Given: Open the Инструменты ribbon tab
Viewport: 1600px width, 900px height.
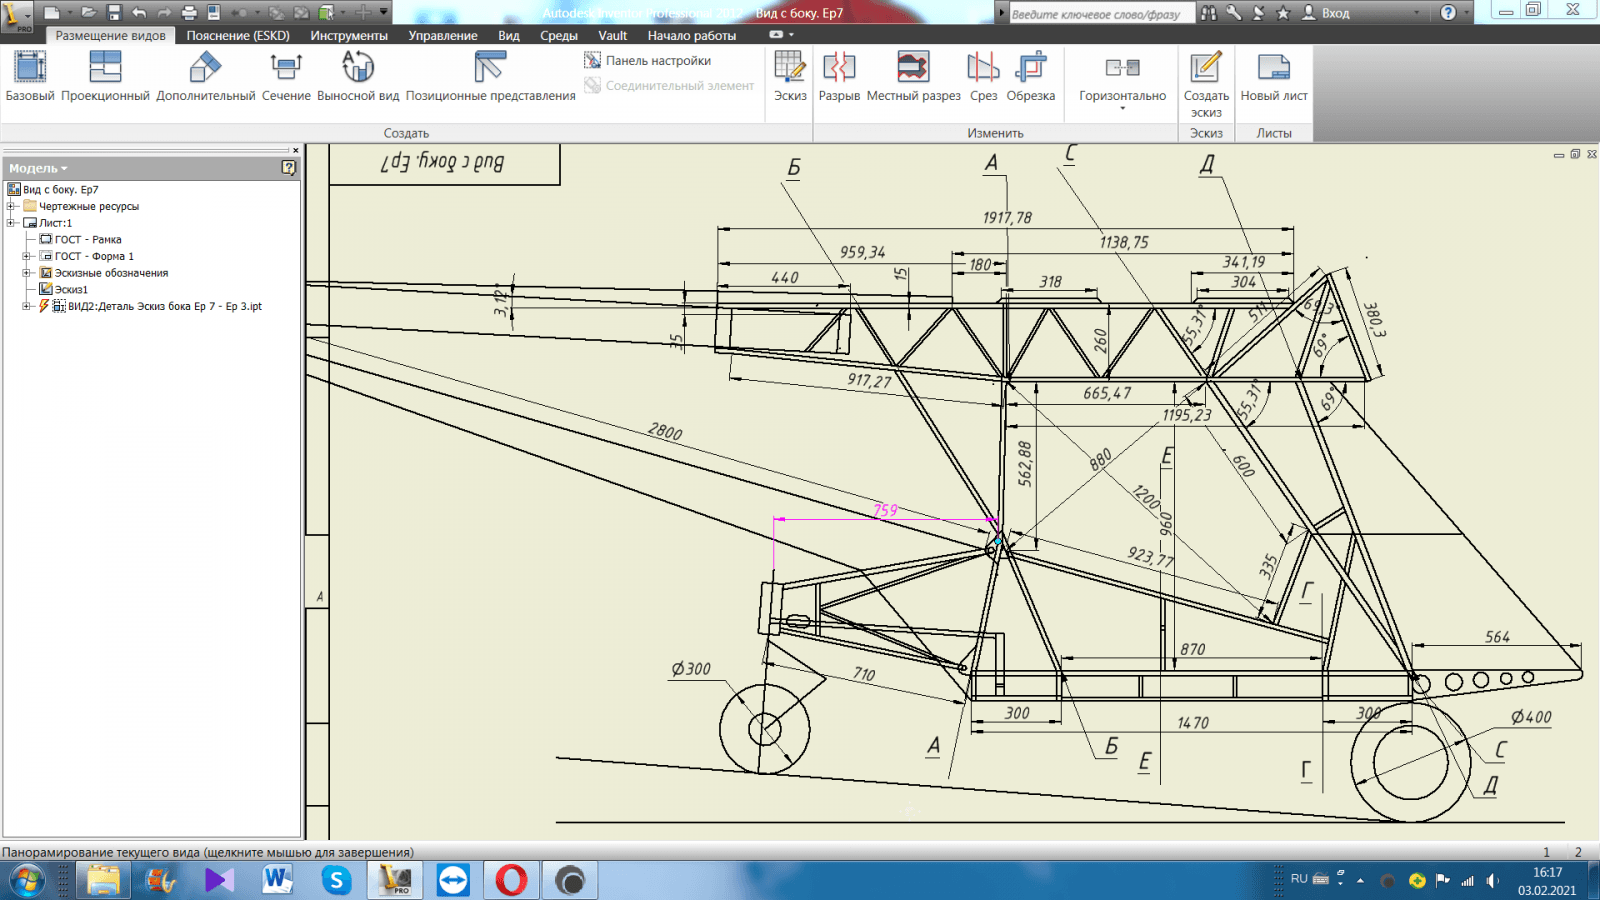Looking at the screenshot, I should pos(348,35).
